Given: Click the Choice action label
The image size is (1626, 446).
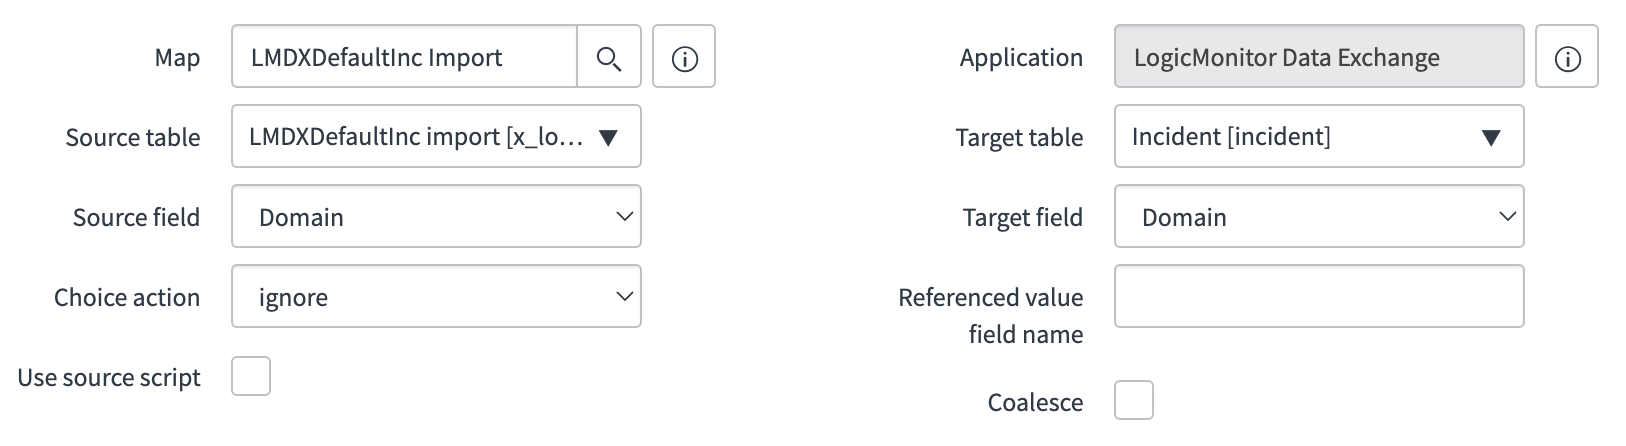Looking at the screenshot, I should point(127,297).
